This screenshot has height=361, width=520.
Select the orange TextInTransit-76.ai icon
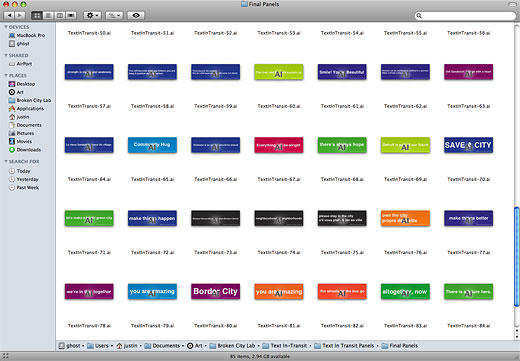tap(405, 218)
